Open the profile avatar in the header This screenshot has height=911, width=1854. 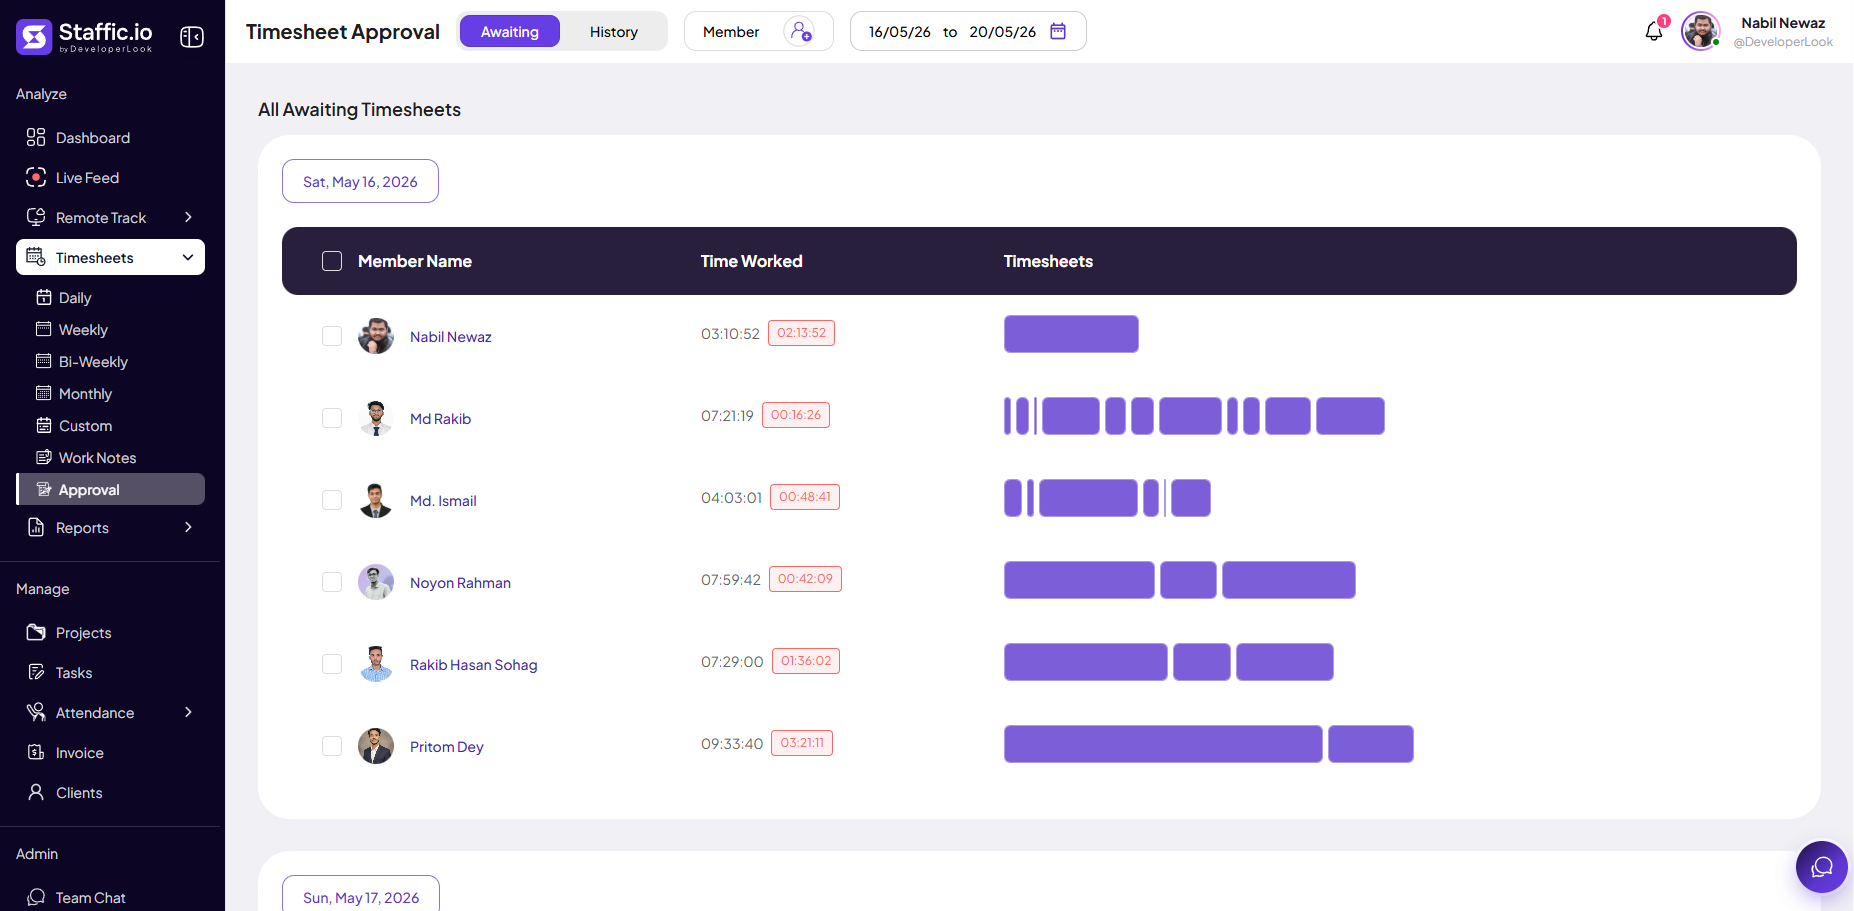[x=1700, y=31]
